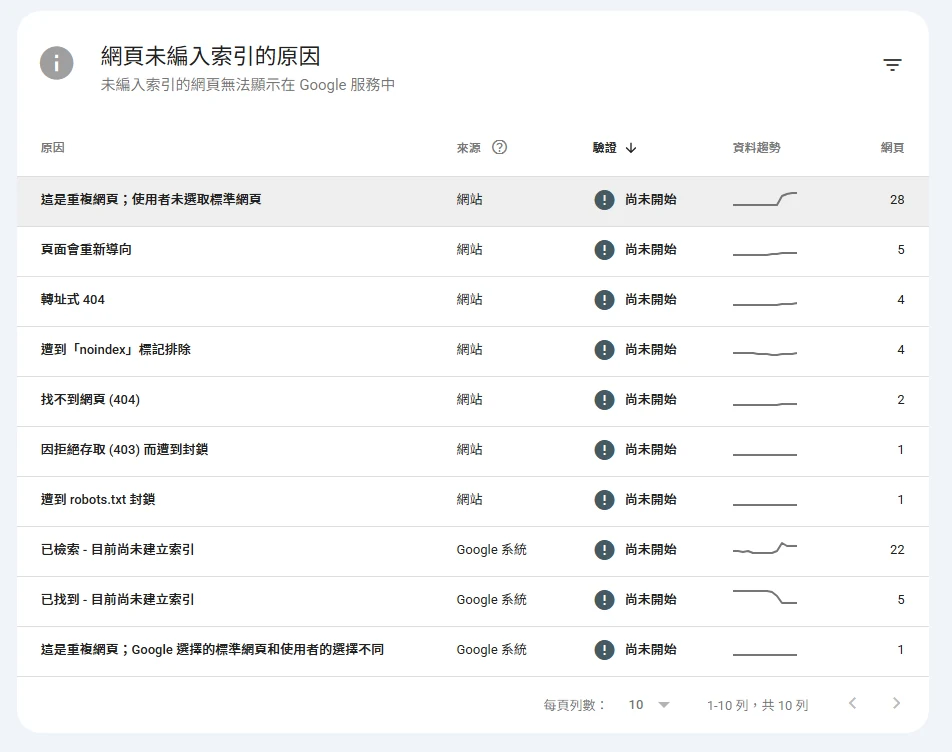
Task: Go to previous page arrow
Action: [x=852, y=703]
